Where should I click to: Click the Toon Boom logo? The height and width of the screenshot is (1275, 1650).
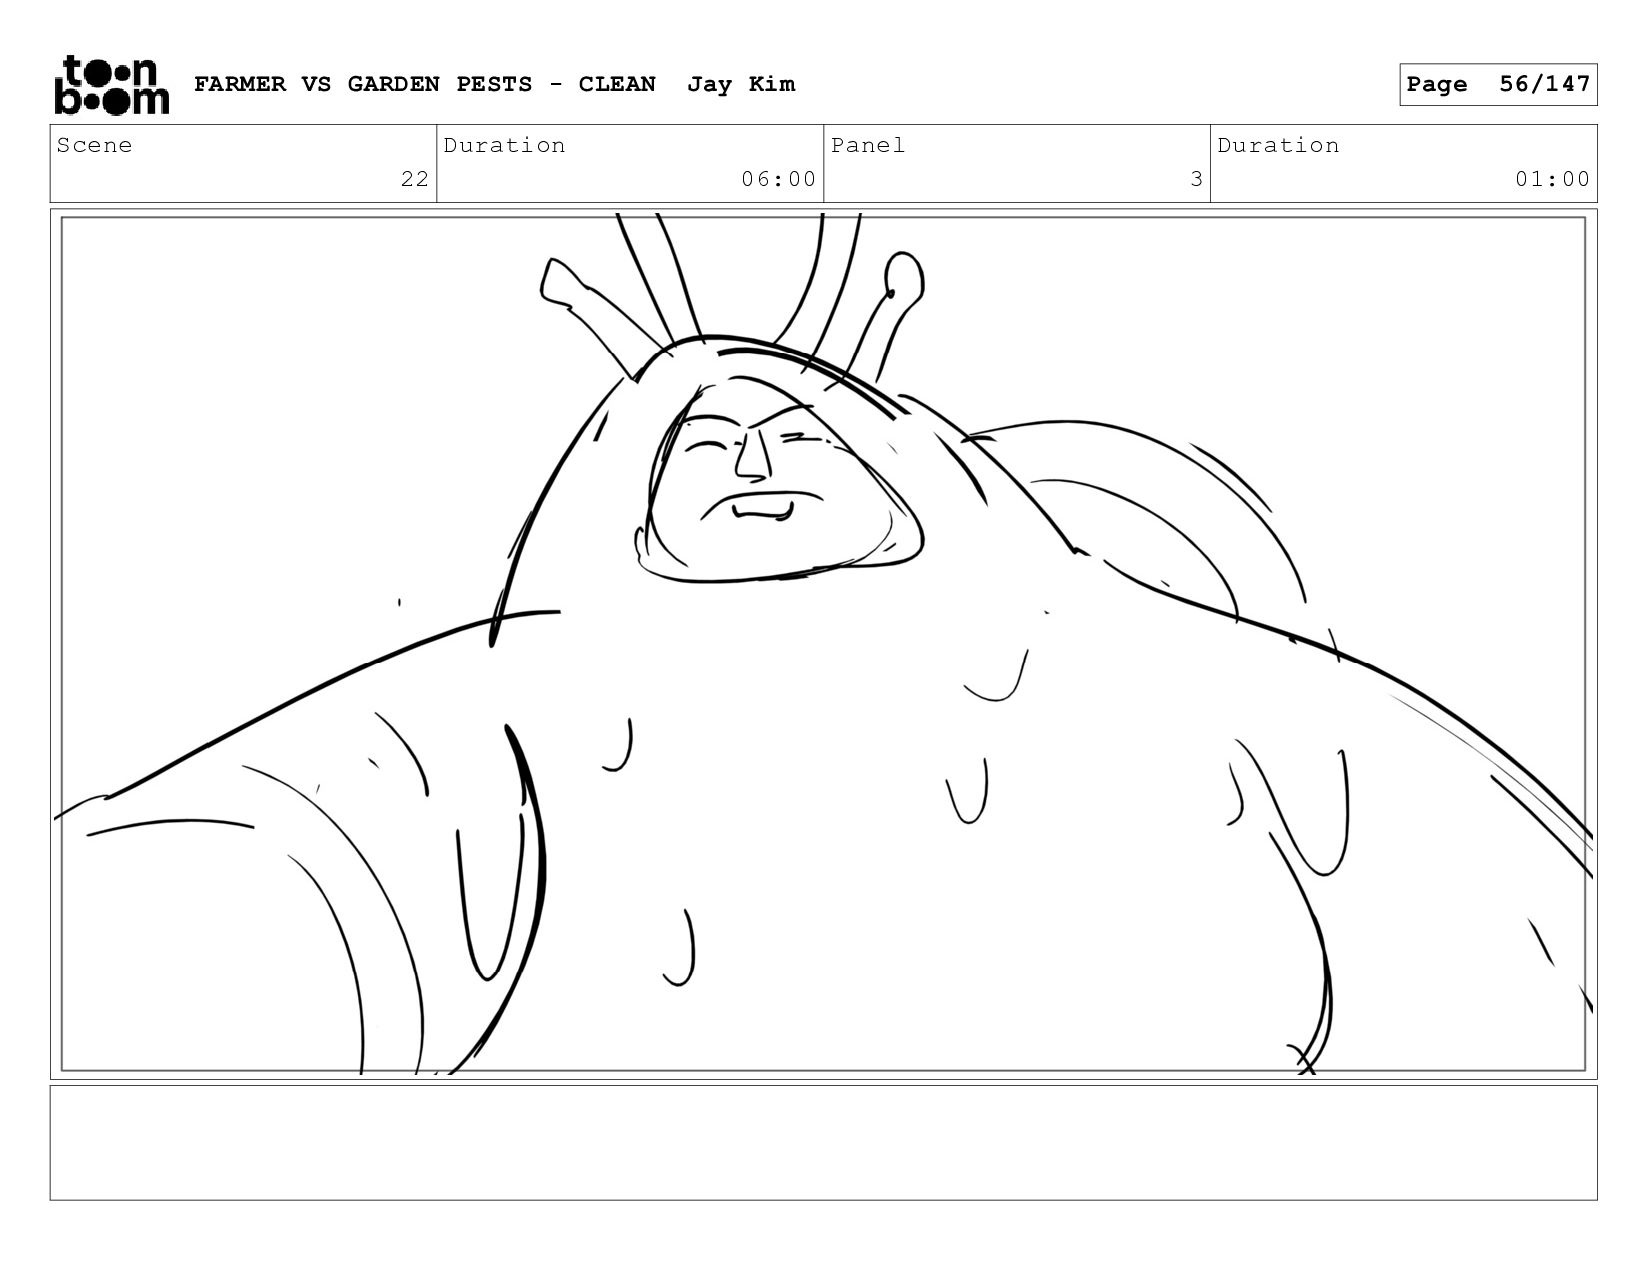point(111,85)
